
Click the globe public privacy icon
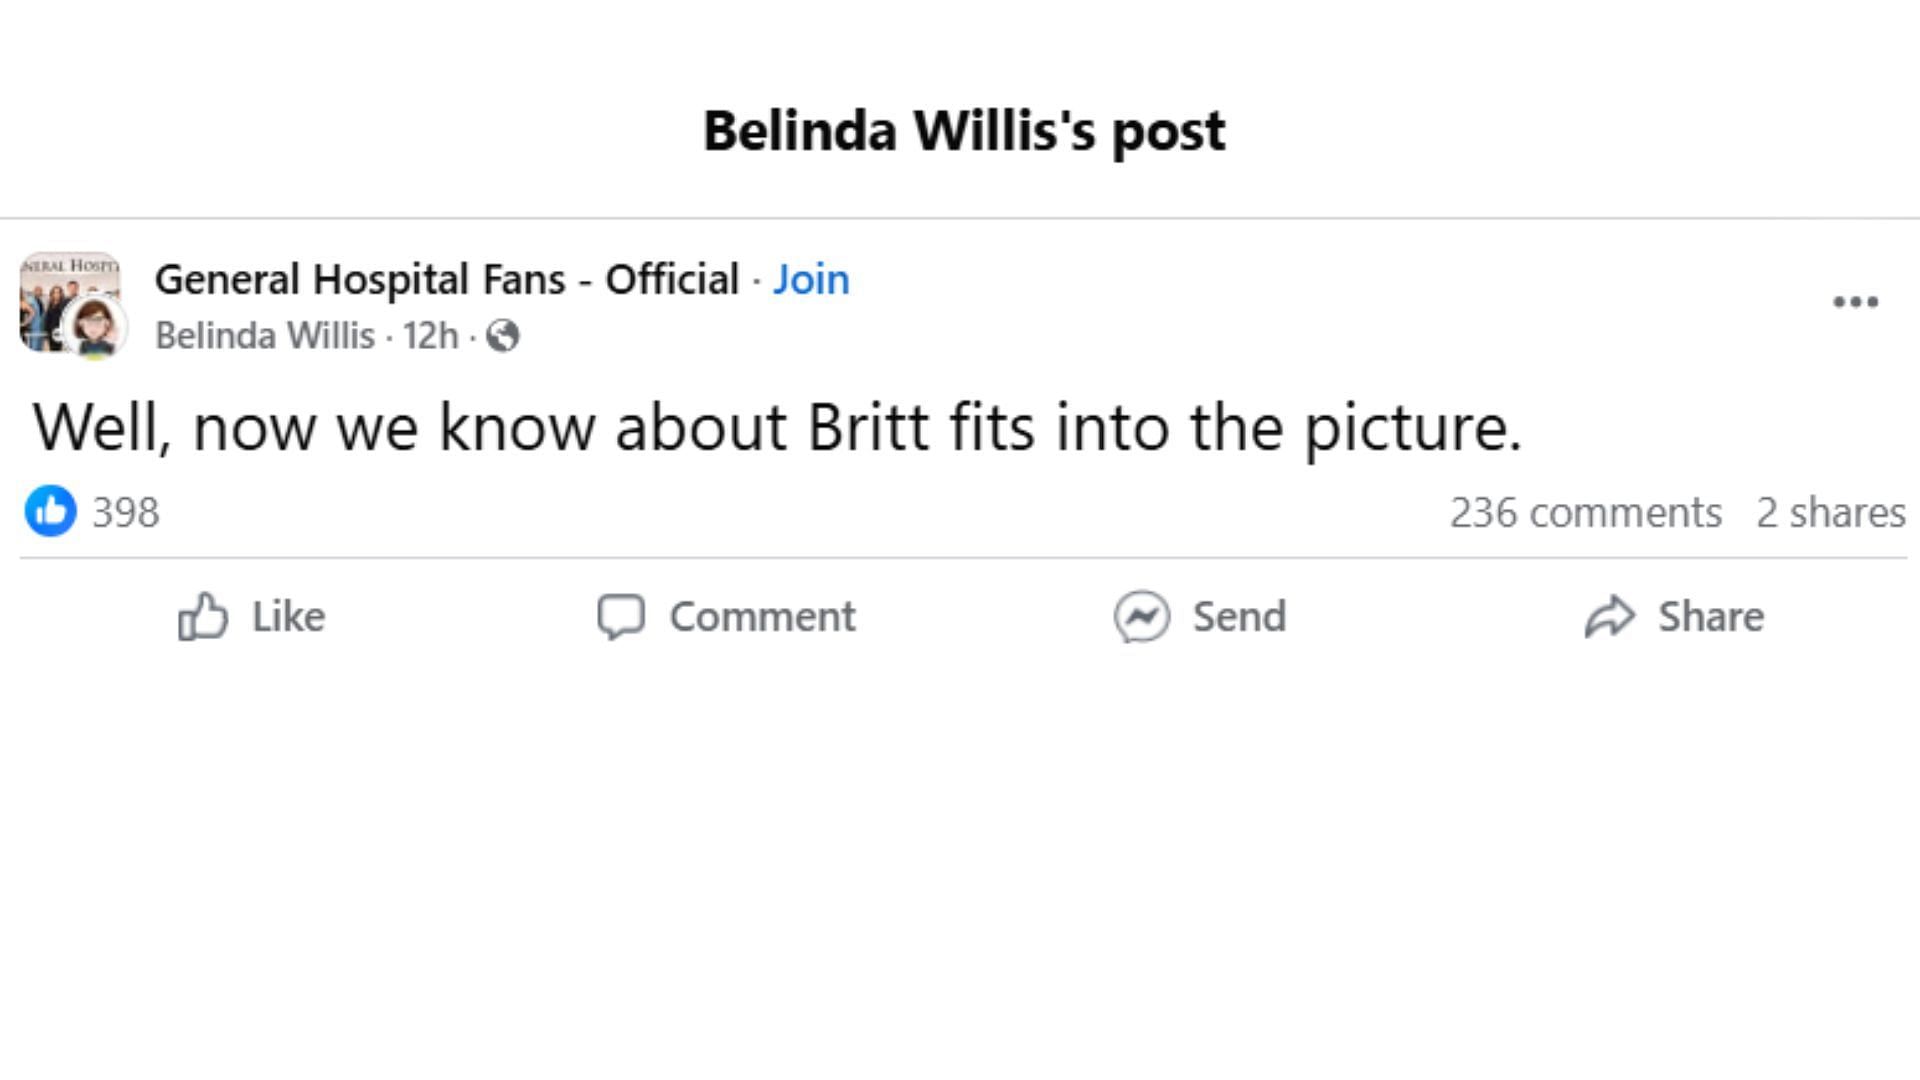(503, 336)
